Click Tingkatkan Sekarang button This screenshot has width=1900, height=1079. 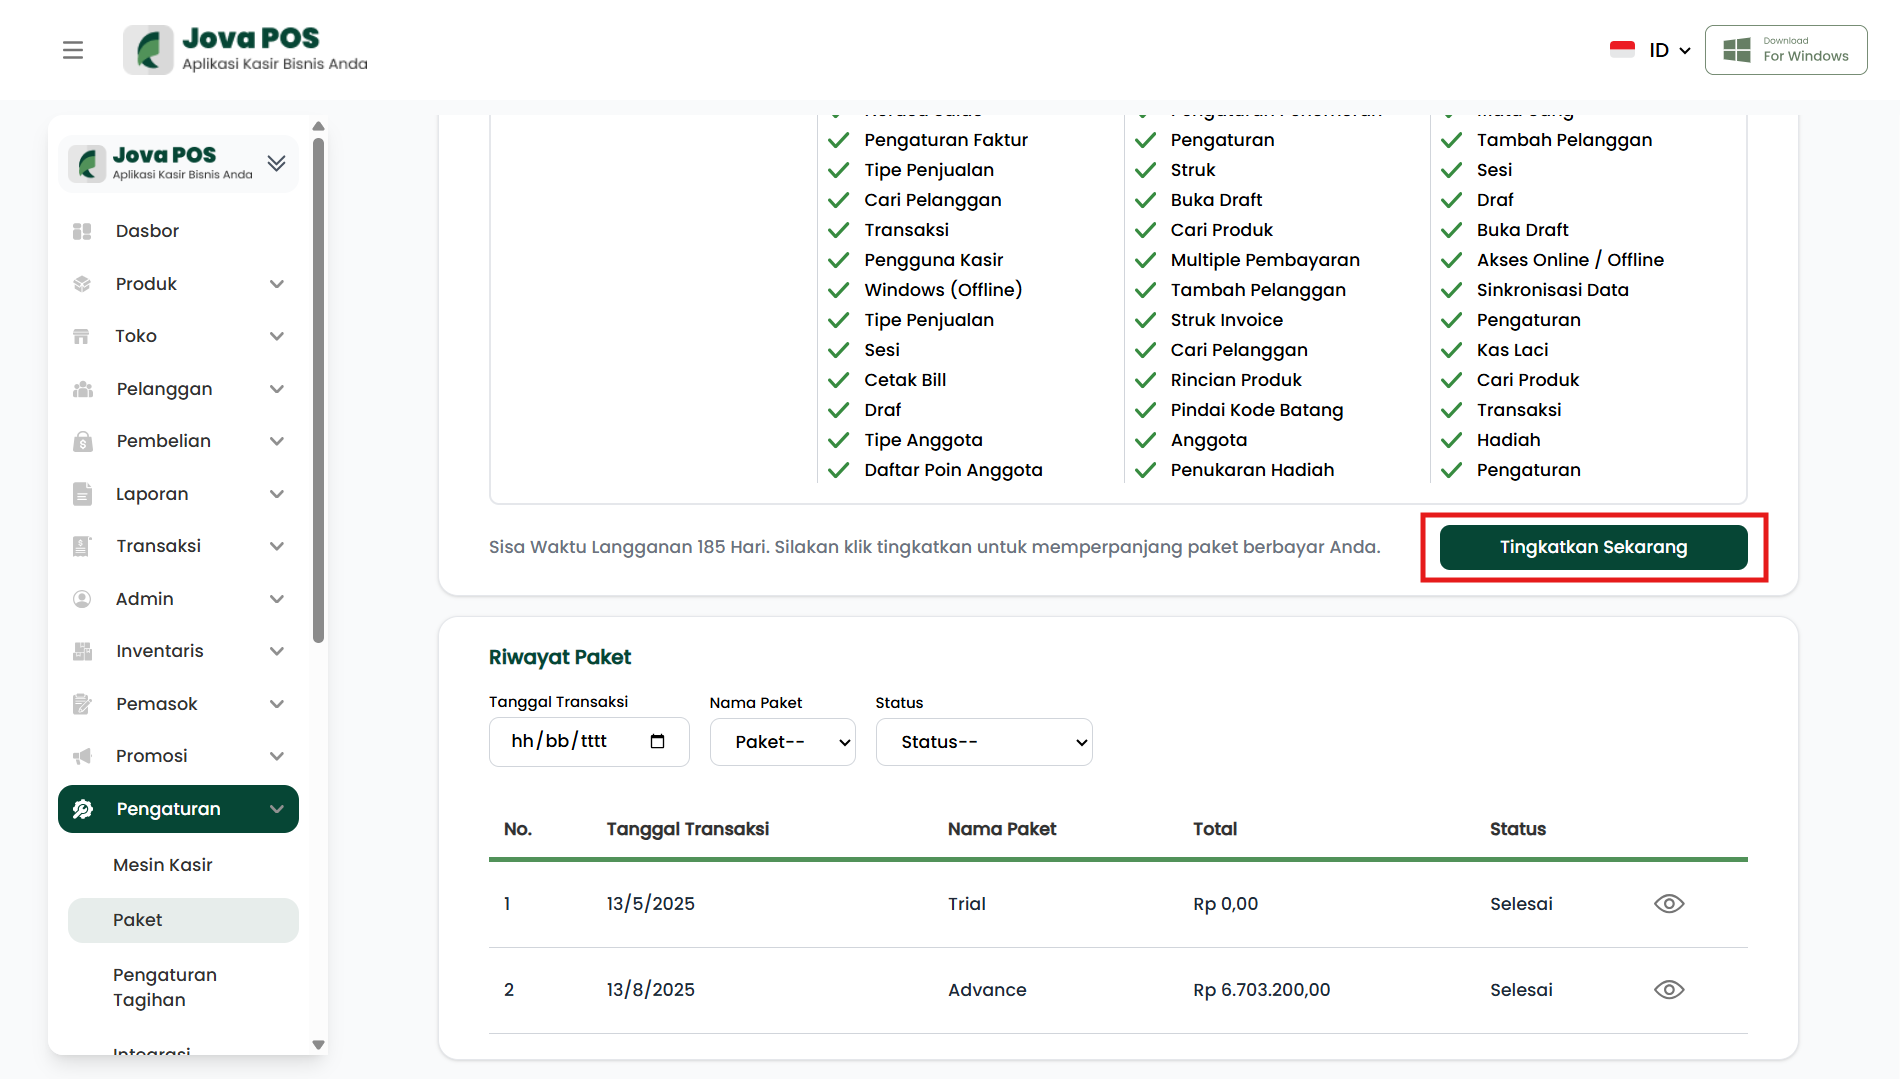point(1593,547)
